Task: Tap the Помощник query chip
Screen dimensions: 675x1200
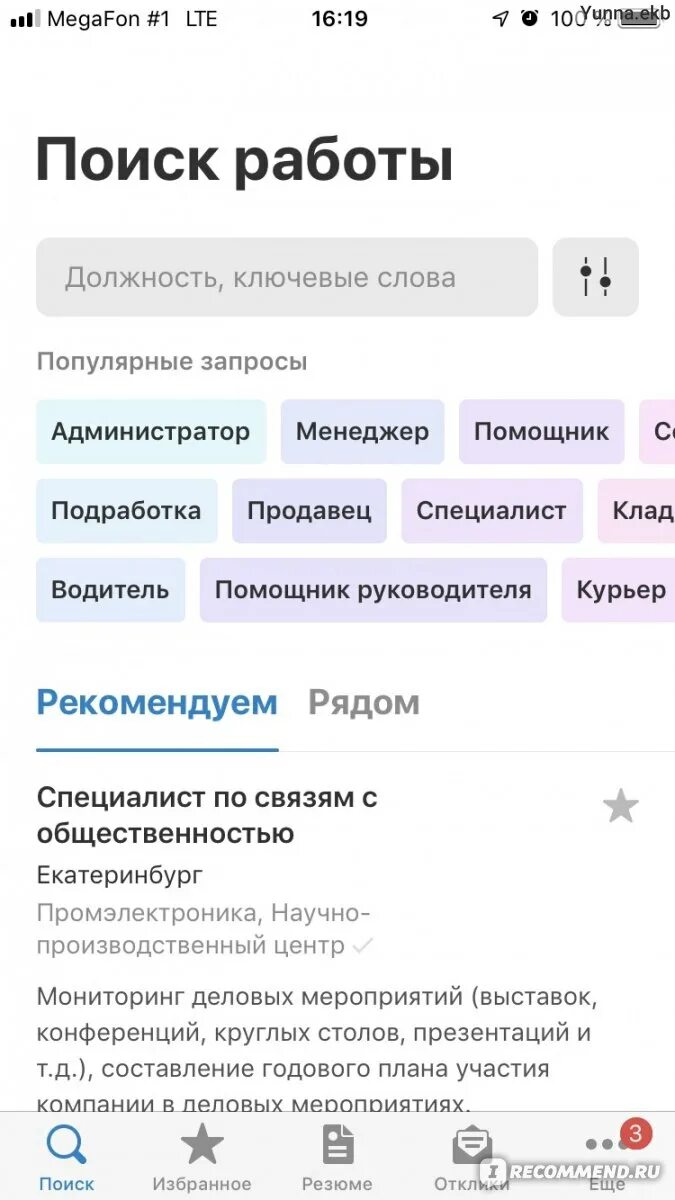Action: 541,432
